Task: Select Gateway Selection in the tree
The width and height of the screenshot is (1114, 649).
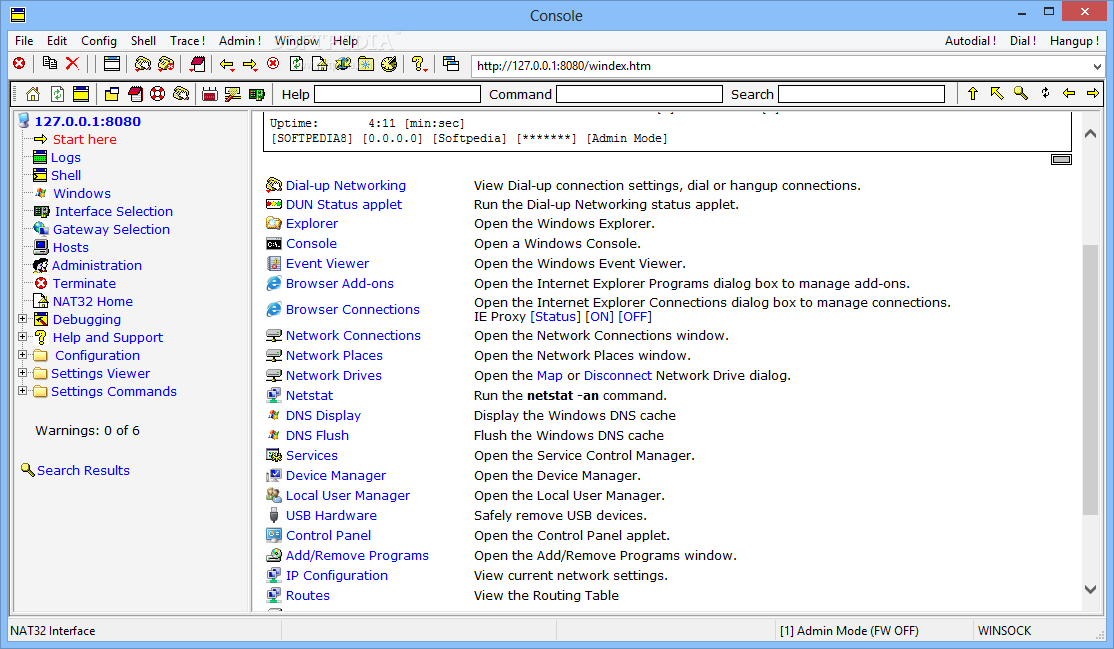Action: click(112, 230)
